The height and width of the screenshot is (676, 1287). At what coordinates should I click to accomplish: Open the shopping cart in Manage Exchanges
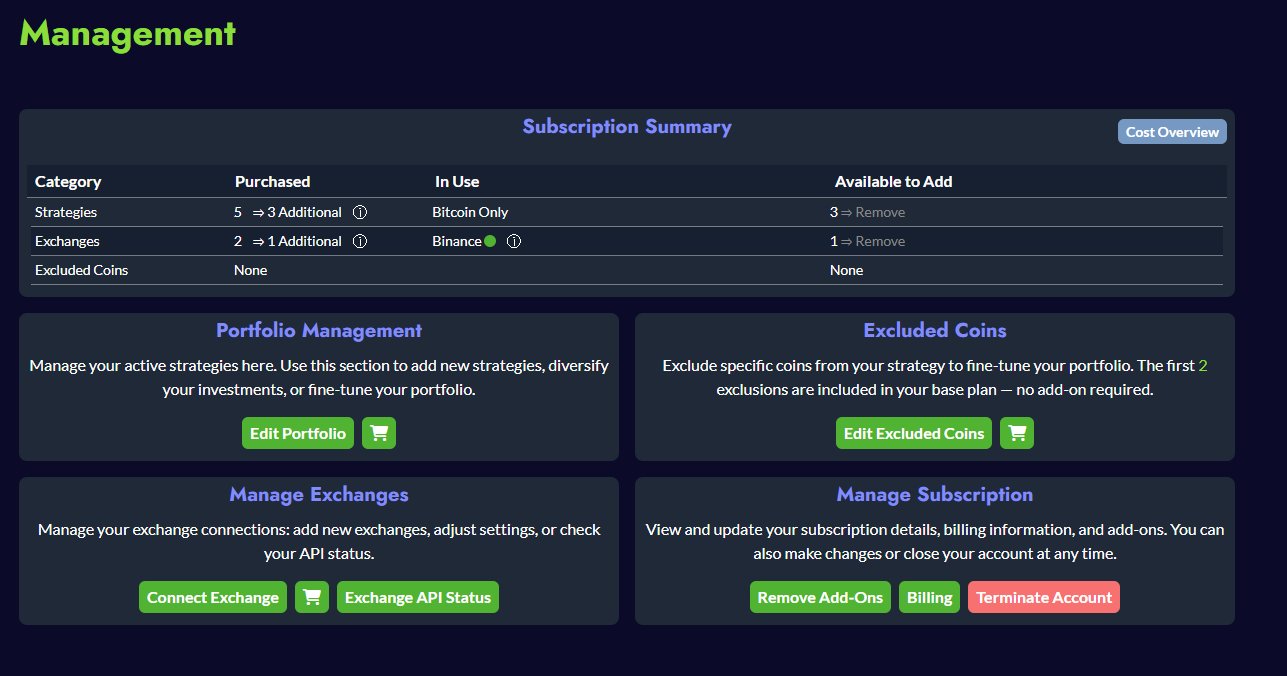coord(312,597)
